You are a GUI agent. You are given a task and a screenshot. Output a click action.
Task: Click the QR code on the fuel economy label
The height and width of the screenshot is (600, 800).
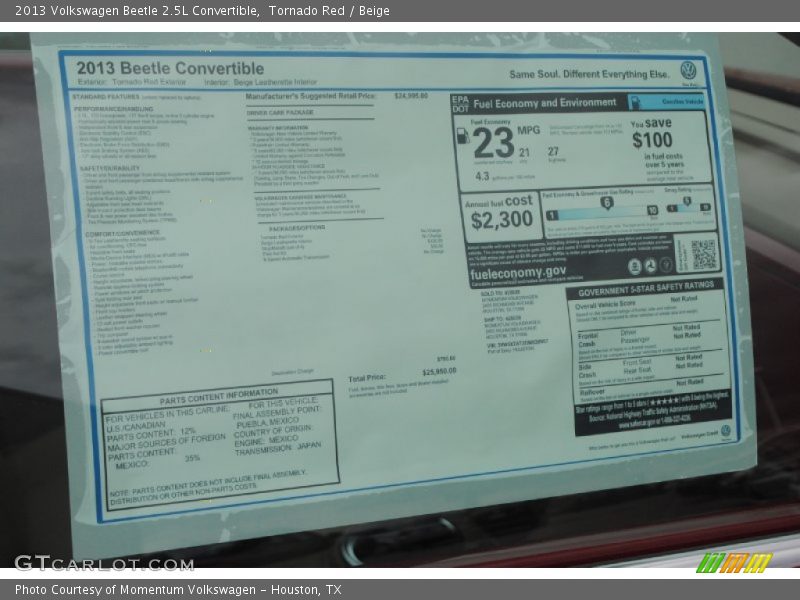(x=704, y=254)
